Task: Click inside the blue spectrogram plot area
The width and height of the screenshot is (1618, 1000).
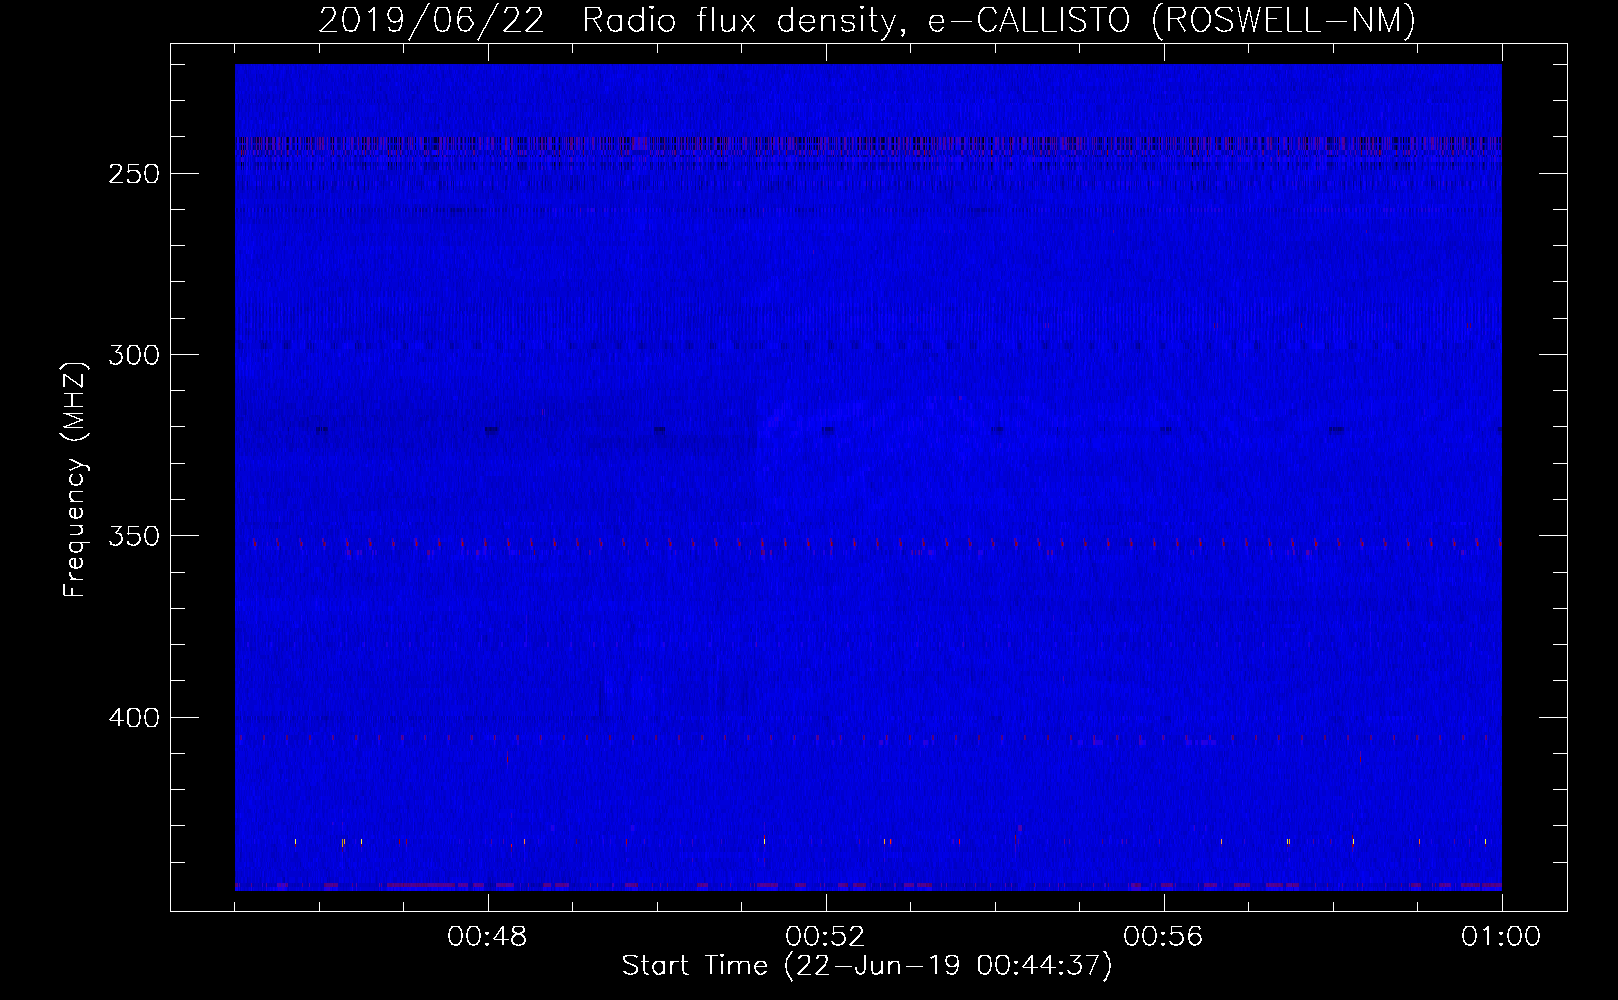Action: [x=868, y=477]
